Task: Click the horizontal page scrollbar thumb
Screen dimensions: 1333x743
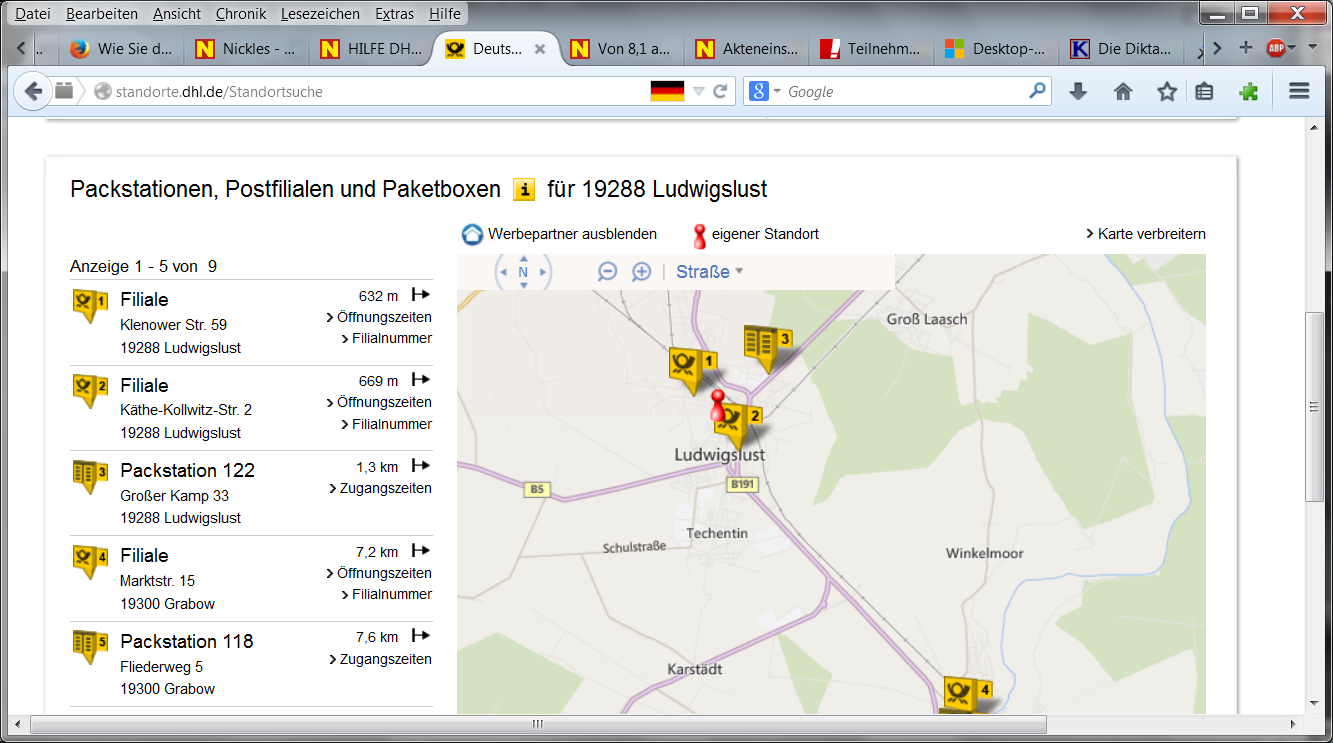Action: point(537,724)
